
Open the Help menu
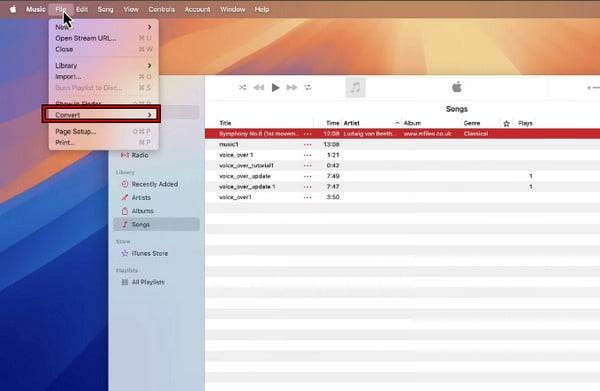[x=262, y=9]
